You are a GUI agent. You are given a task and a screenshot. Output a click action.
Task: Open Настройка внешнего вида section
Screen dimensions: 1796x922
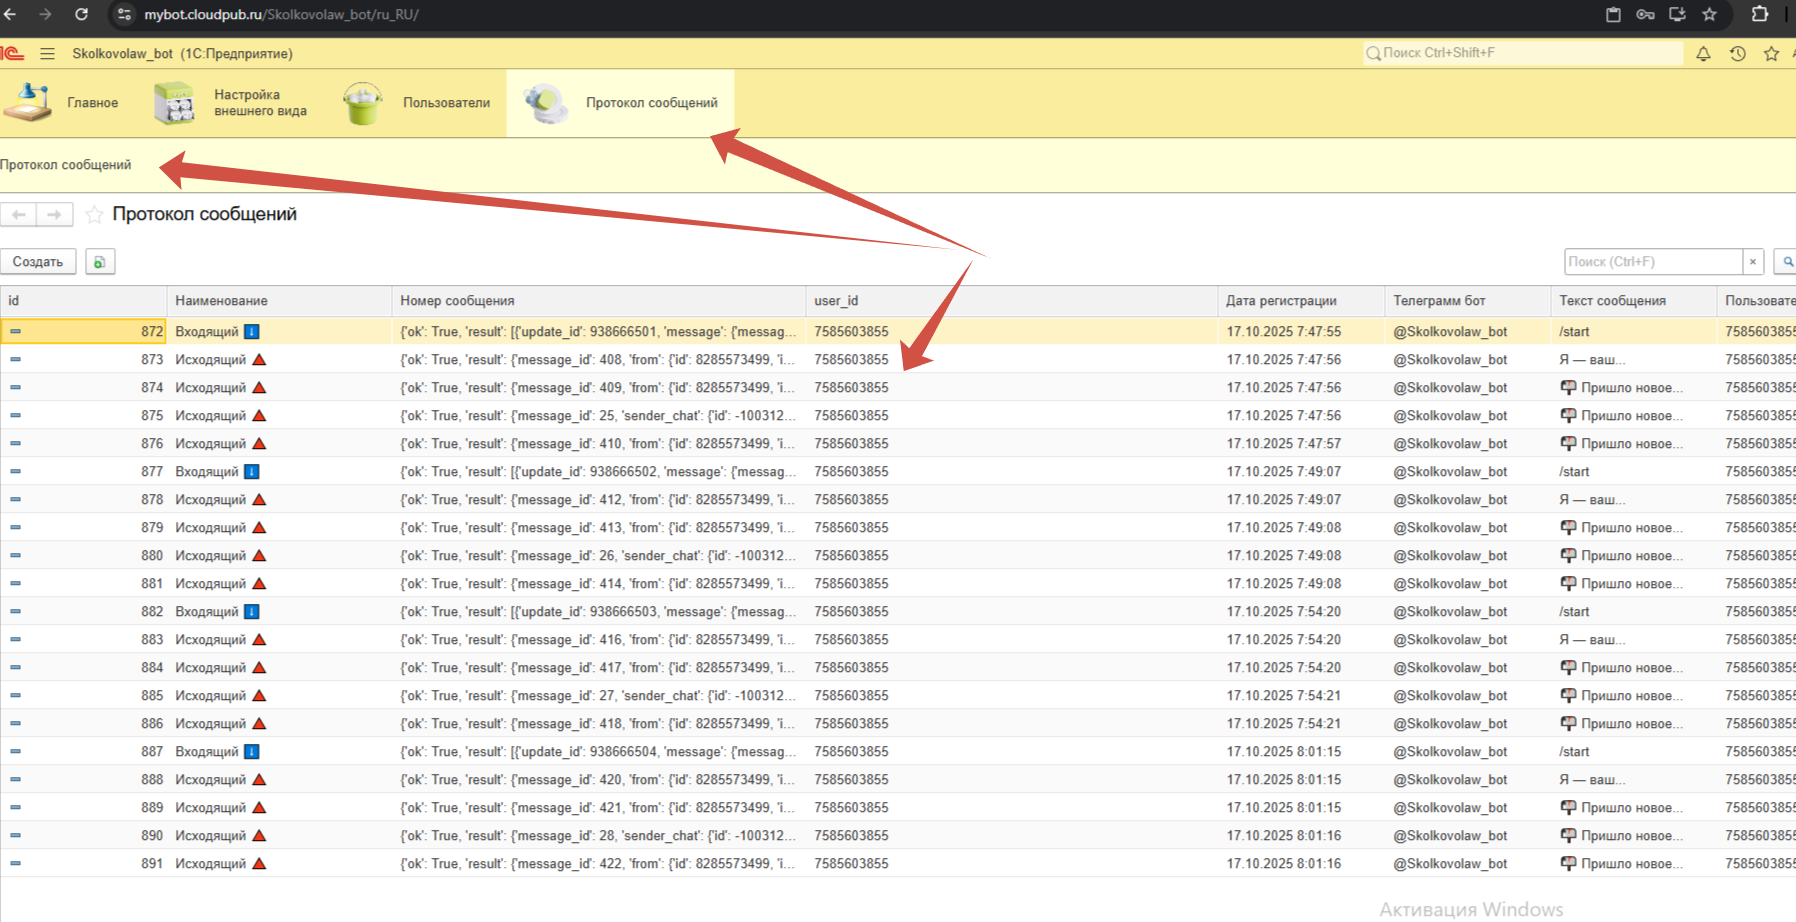tap(232, 103)
